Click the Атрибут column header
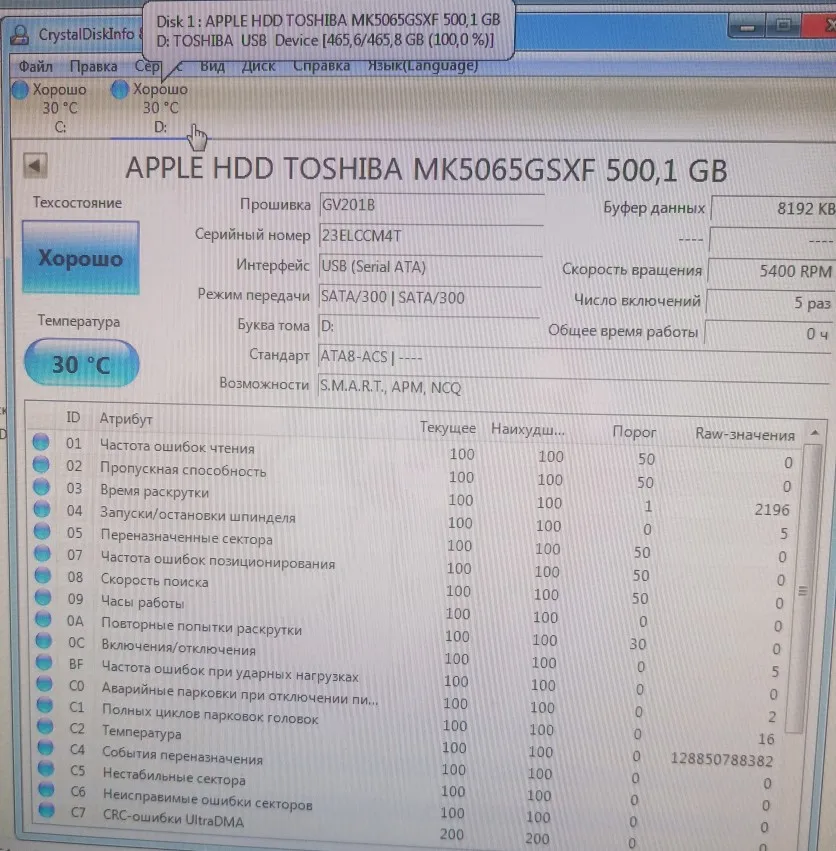 (126, 419)
